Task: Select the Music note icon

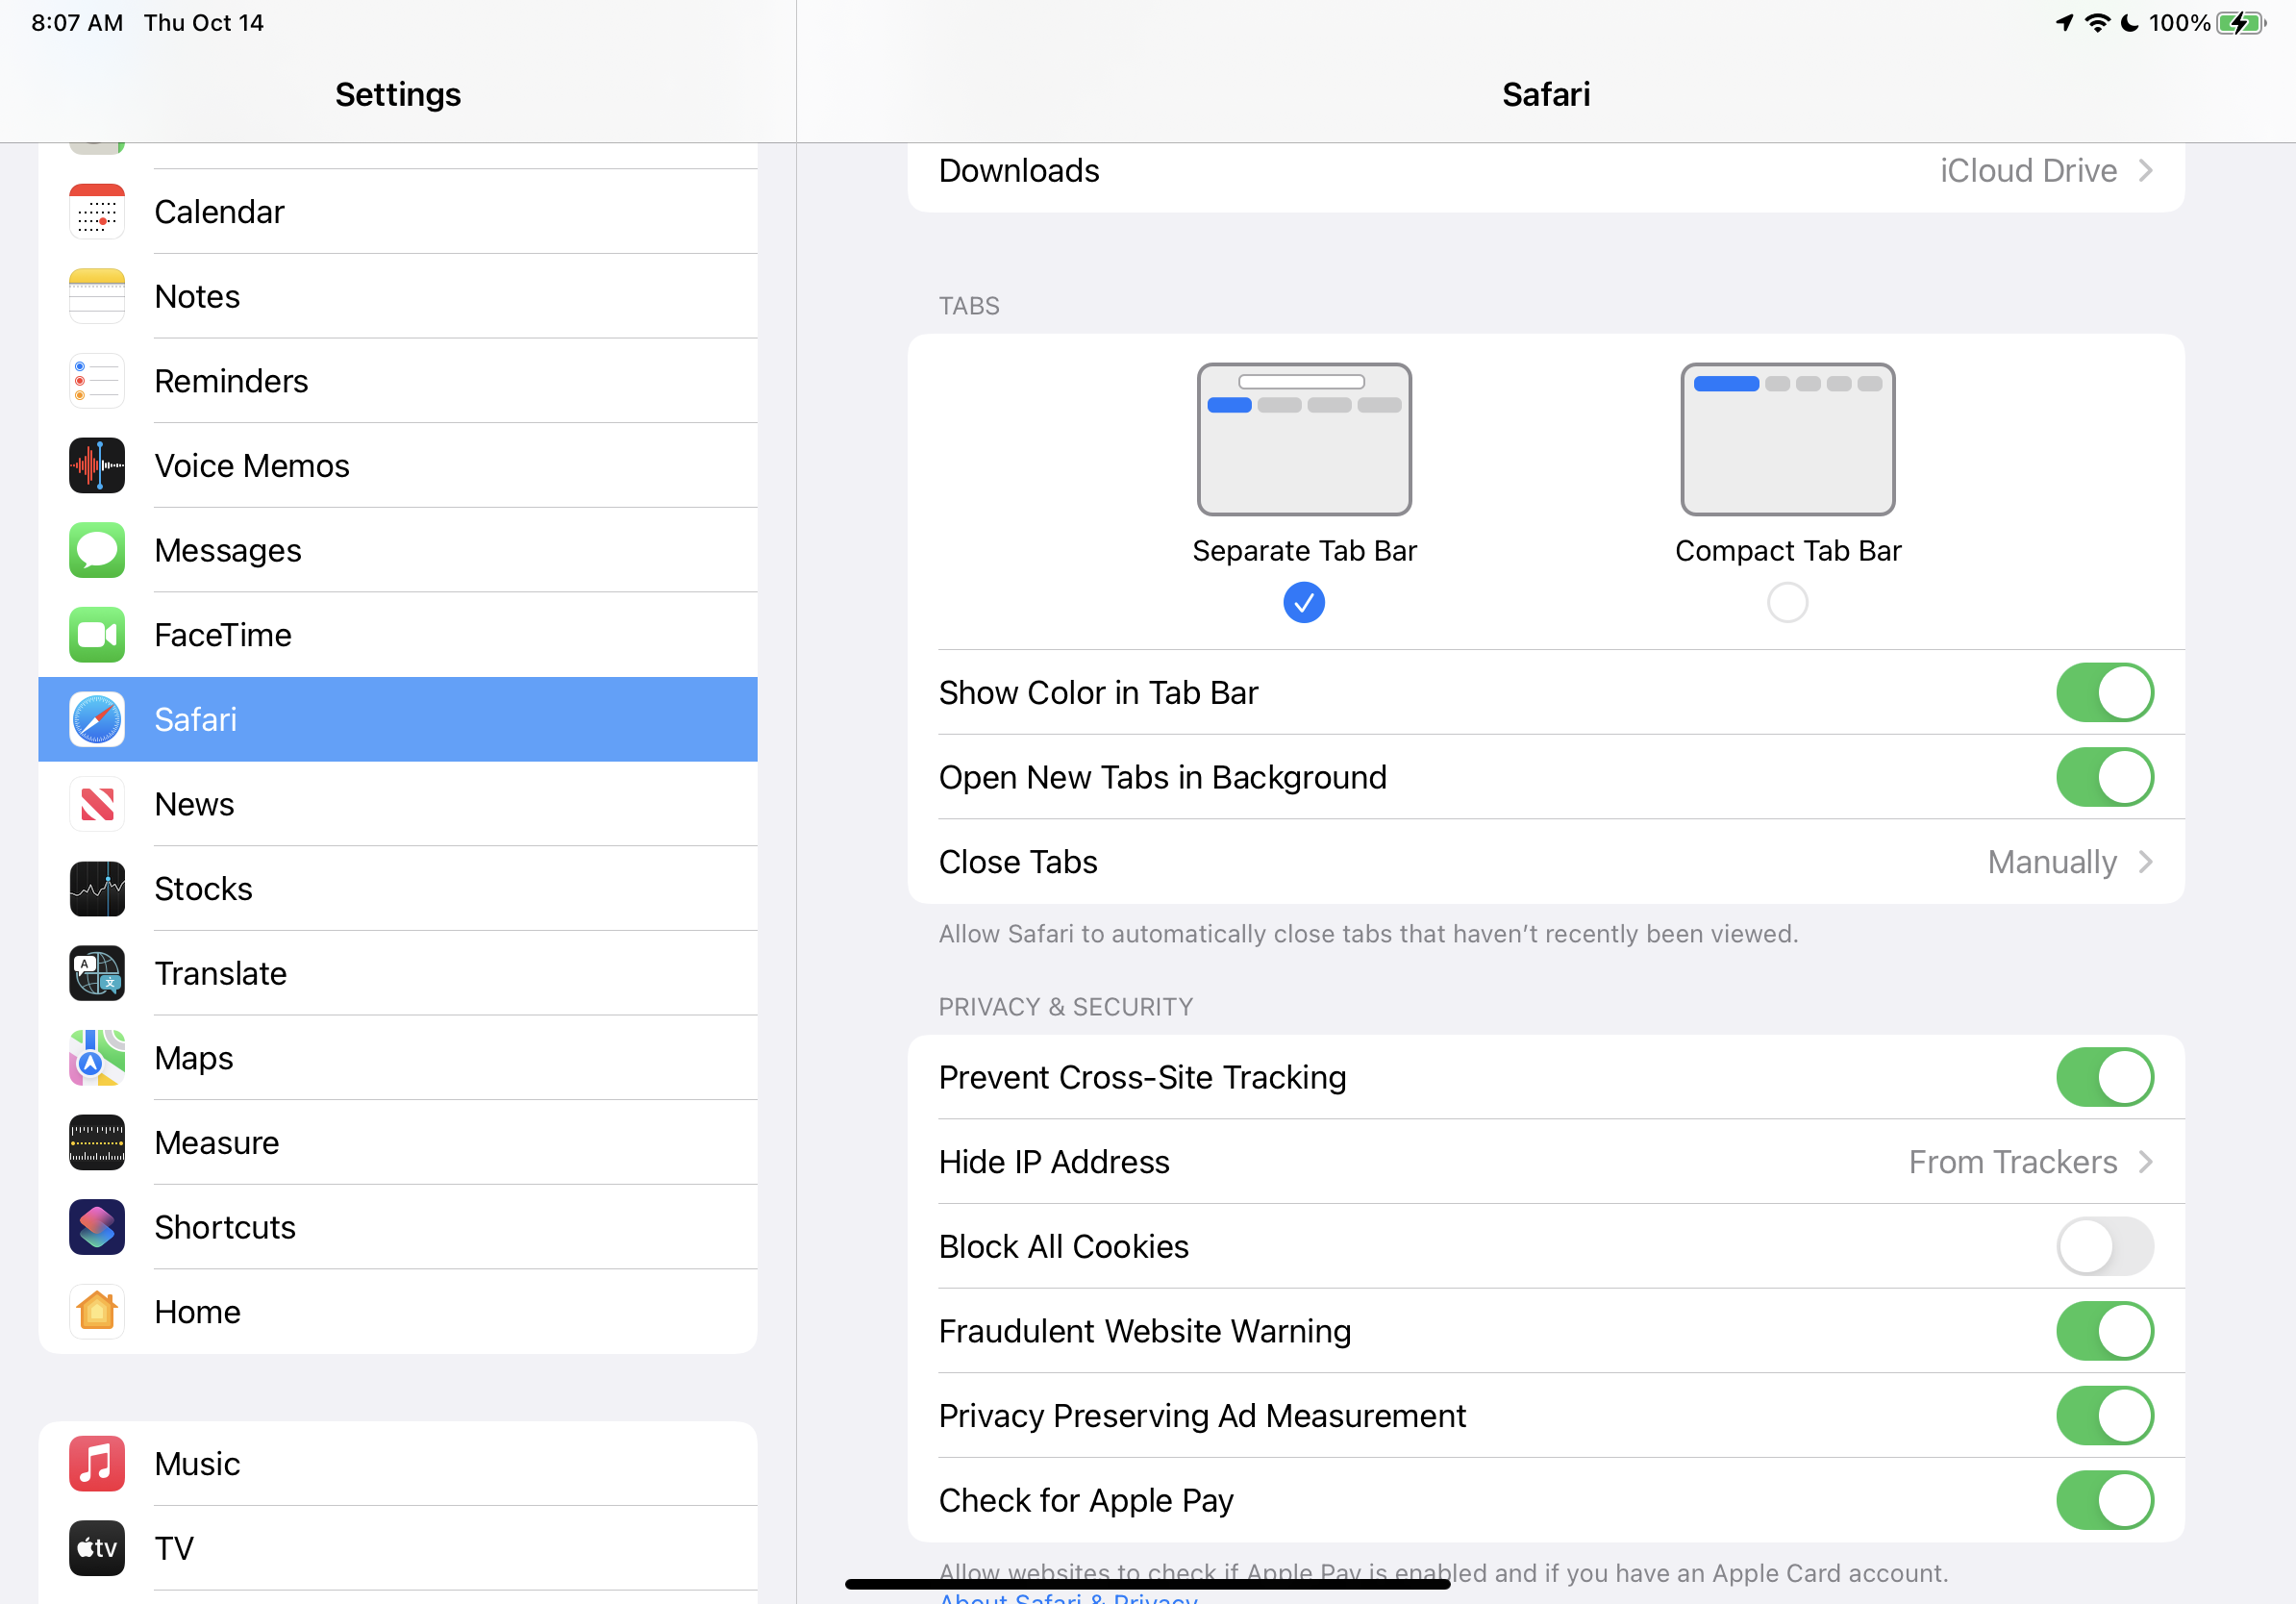Action: 97,1464
